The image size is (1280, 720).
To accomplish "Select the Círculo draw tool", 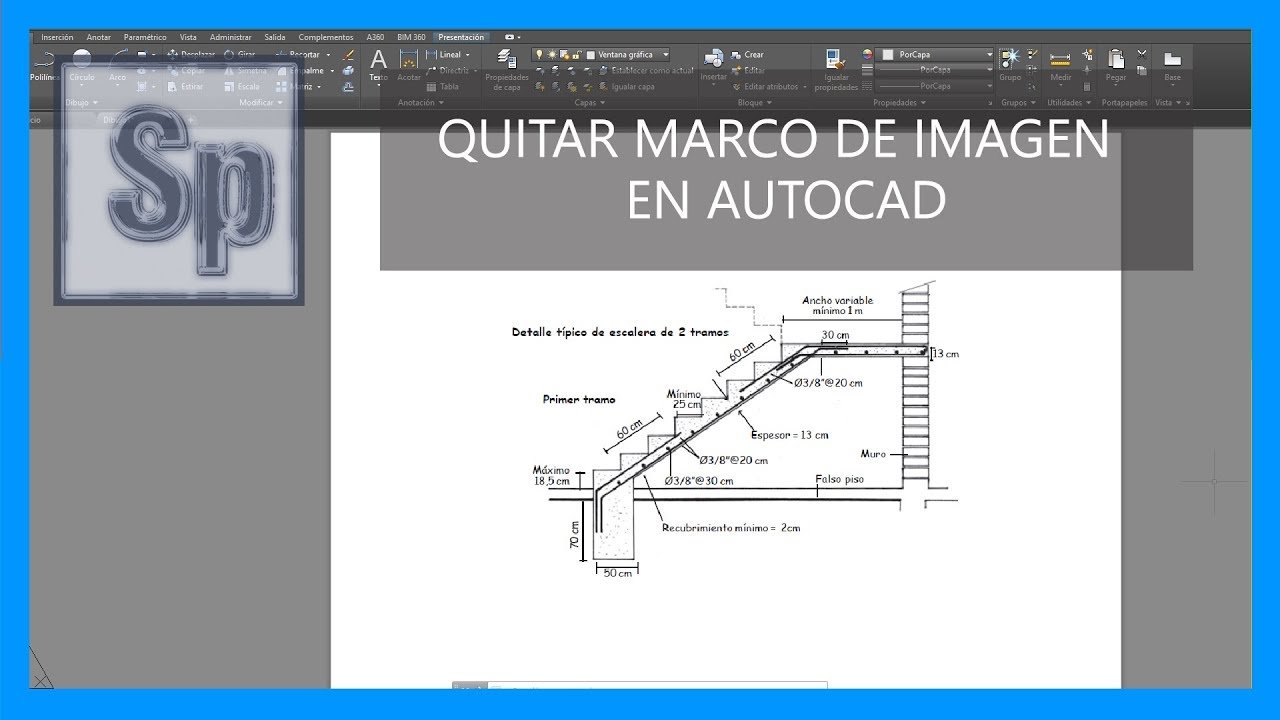I will (x=82, y=65).
